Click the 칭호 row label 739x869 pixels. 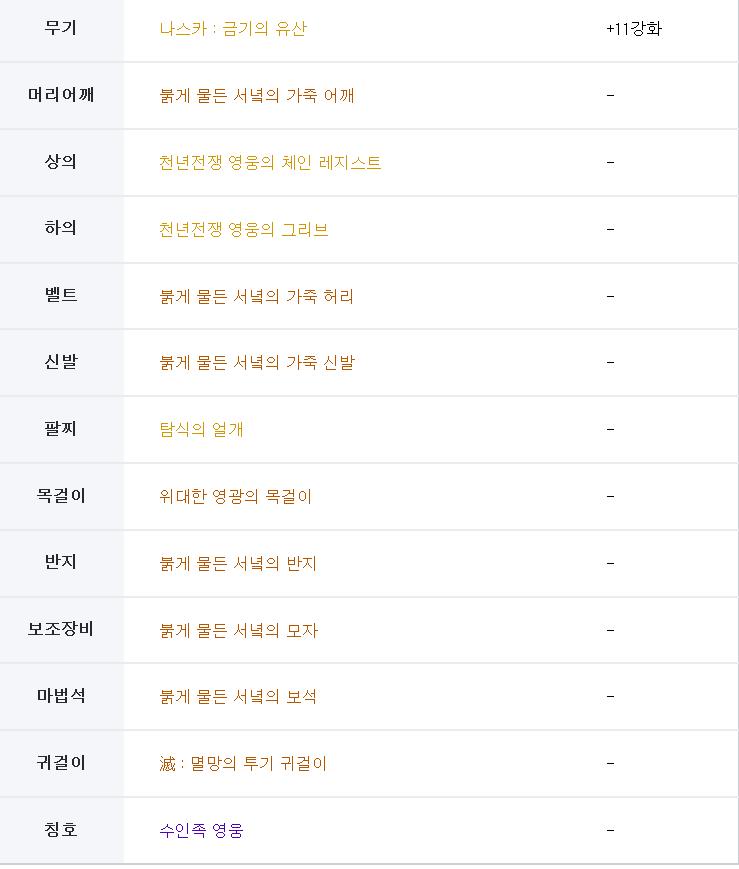pyautogui.click(x=61, y=829)
